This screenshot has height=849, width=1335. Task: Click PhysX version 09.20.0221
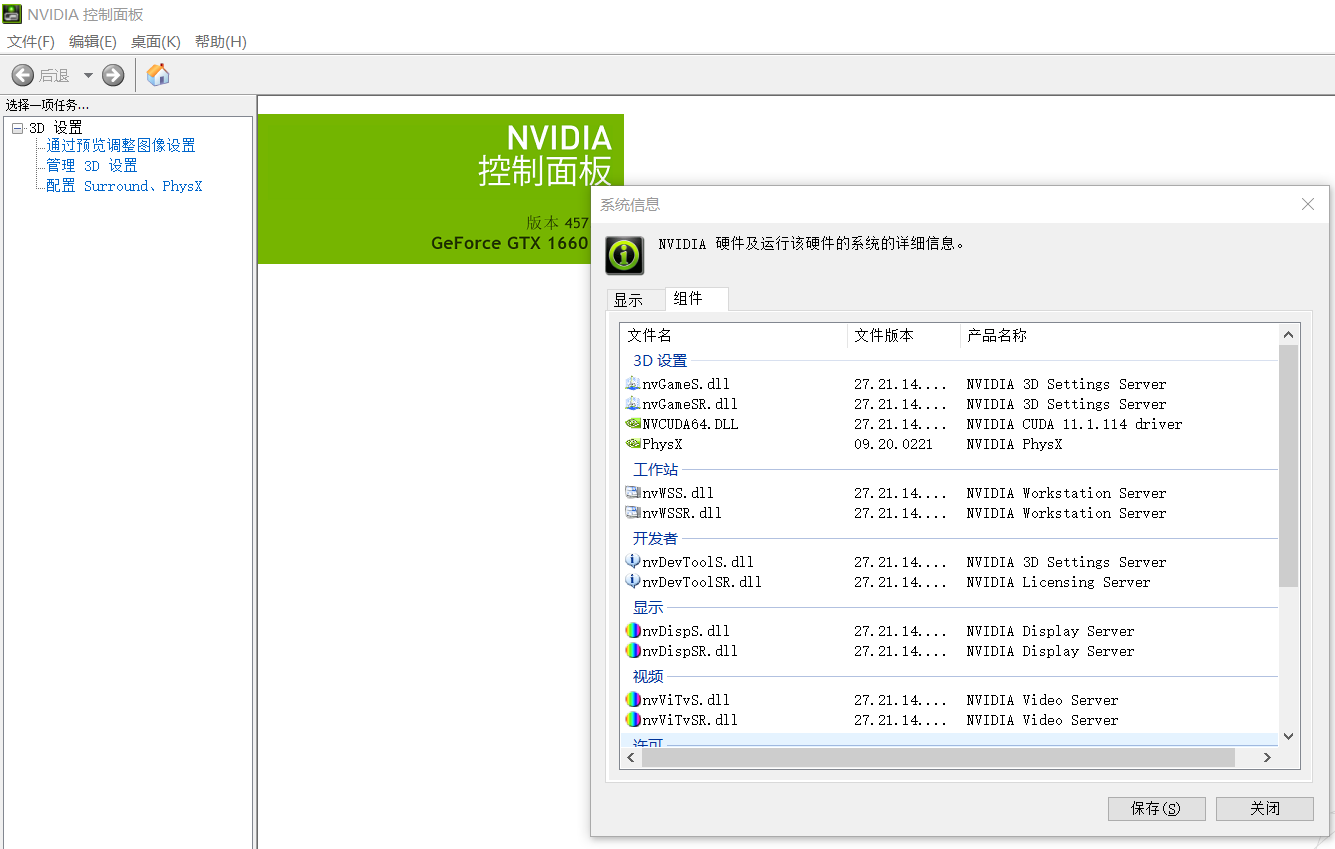tap(893, 444)
